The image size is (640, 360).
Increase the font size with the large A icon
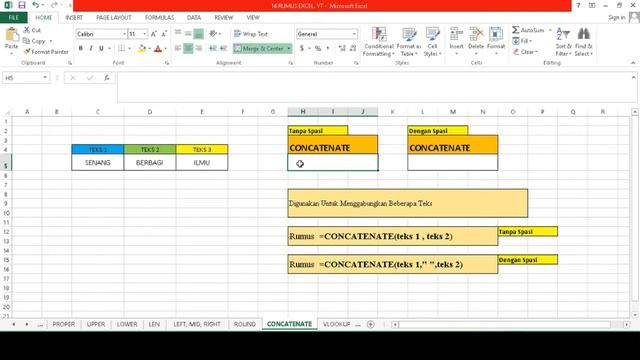coord(153,34)
